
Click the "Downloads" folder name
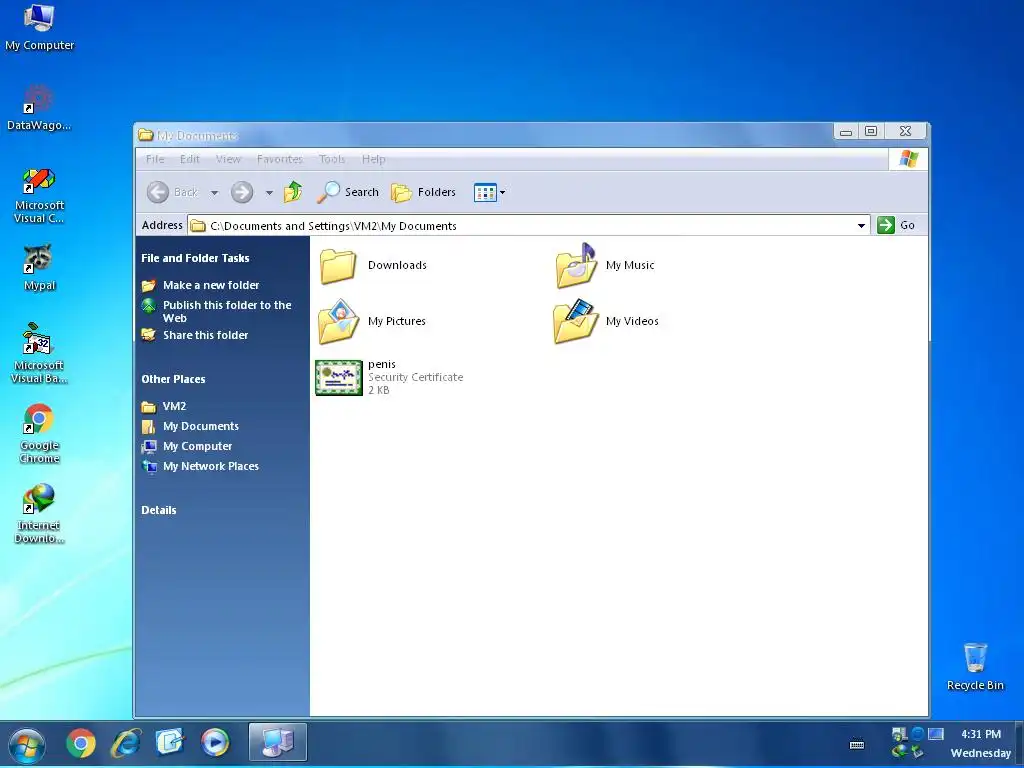[x=397, y=265]
